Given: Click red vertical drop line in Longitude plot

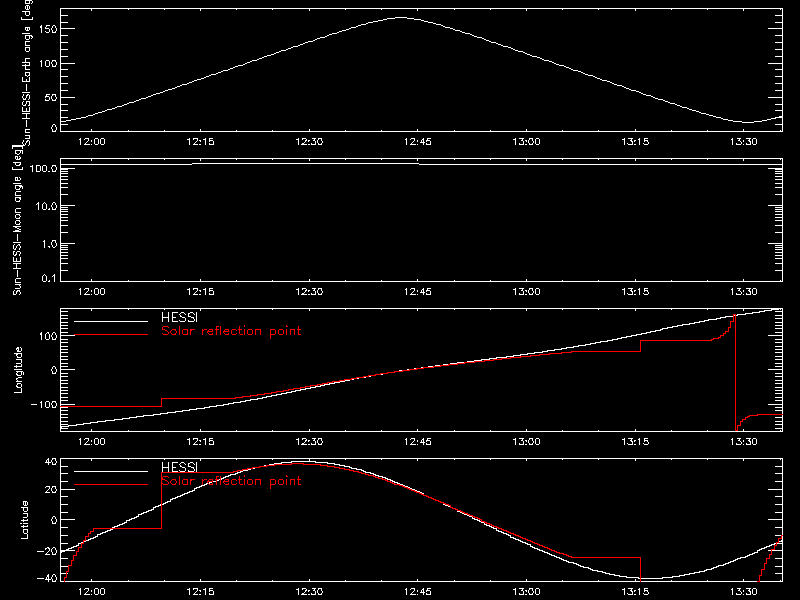Looking at the screenshot, I should (x=735, y=372).
